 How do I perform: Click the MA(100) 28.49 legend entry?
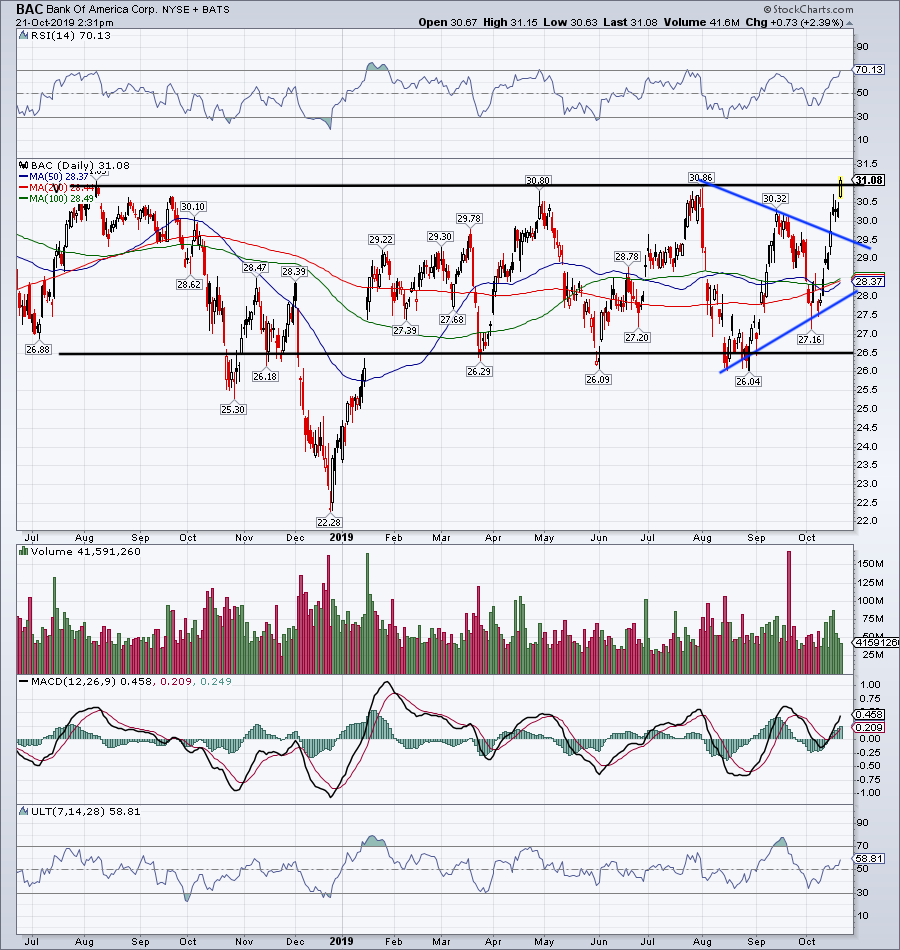coord(57,198)
